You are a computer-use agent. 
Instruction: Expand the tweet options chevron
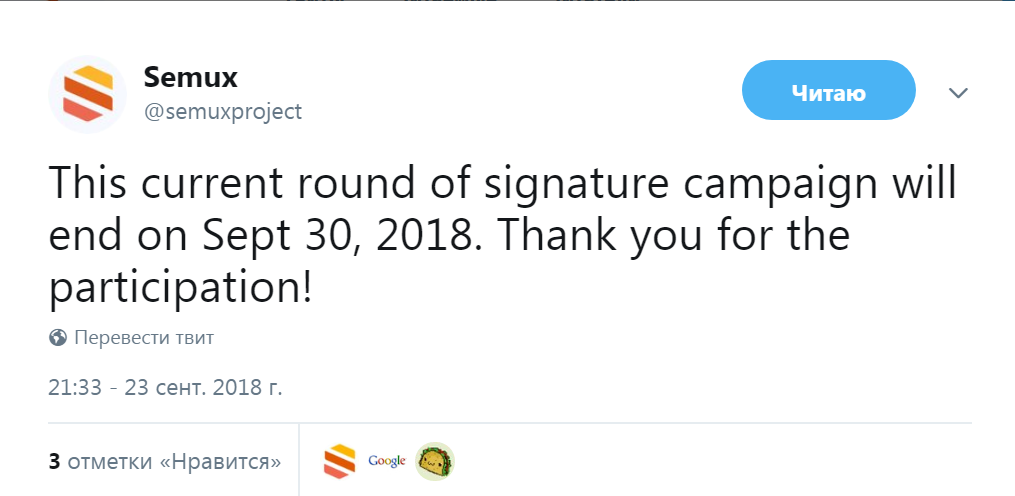pyautogui.click(x=958, y=93)
